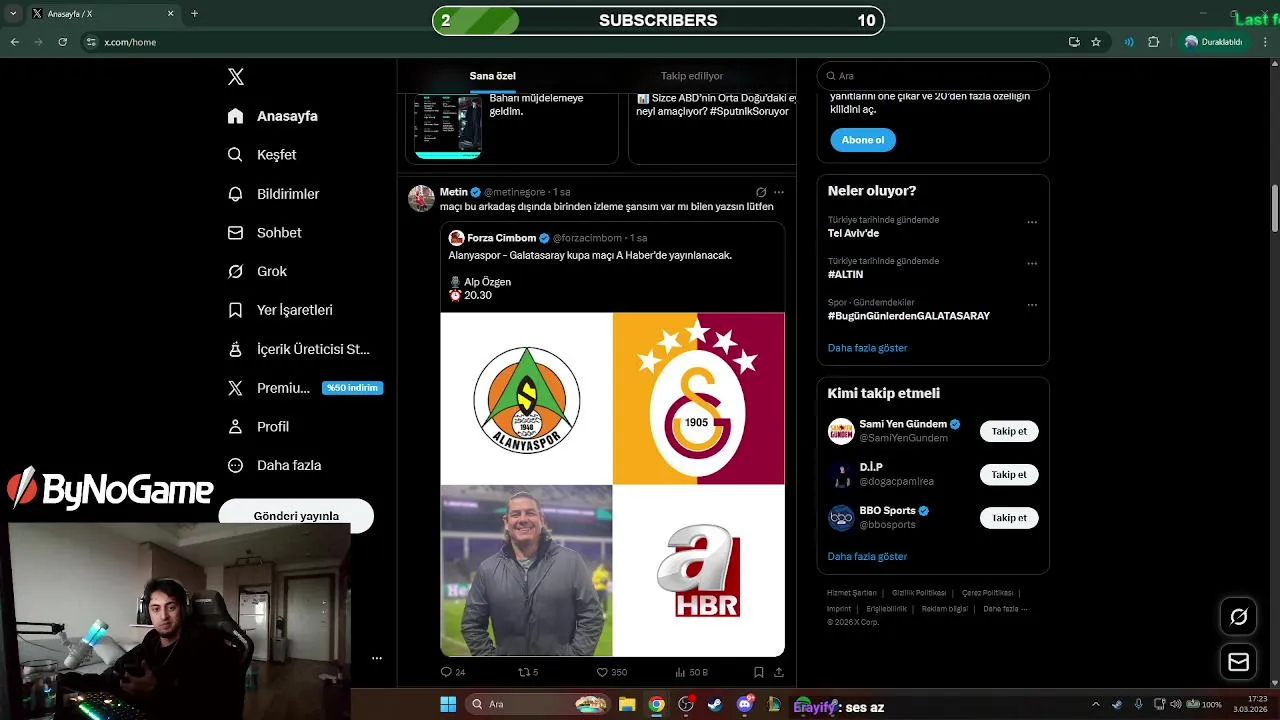This screenshot has height=720, width=1280.
Task: Open Premium X icon in sidebar
Action: (x=235, y=388)
